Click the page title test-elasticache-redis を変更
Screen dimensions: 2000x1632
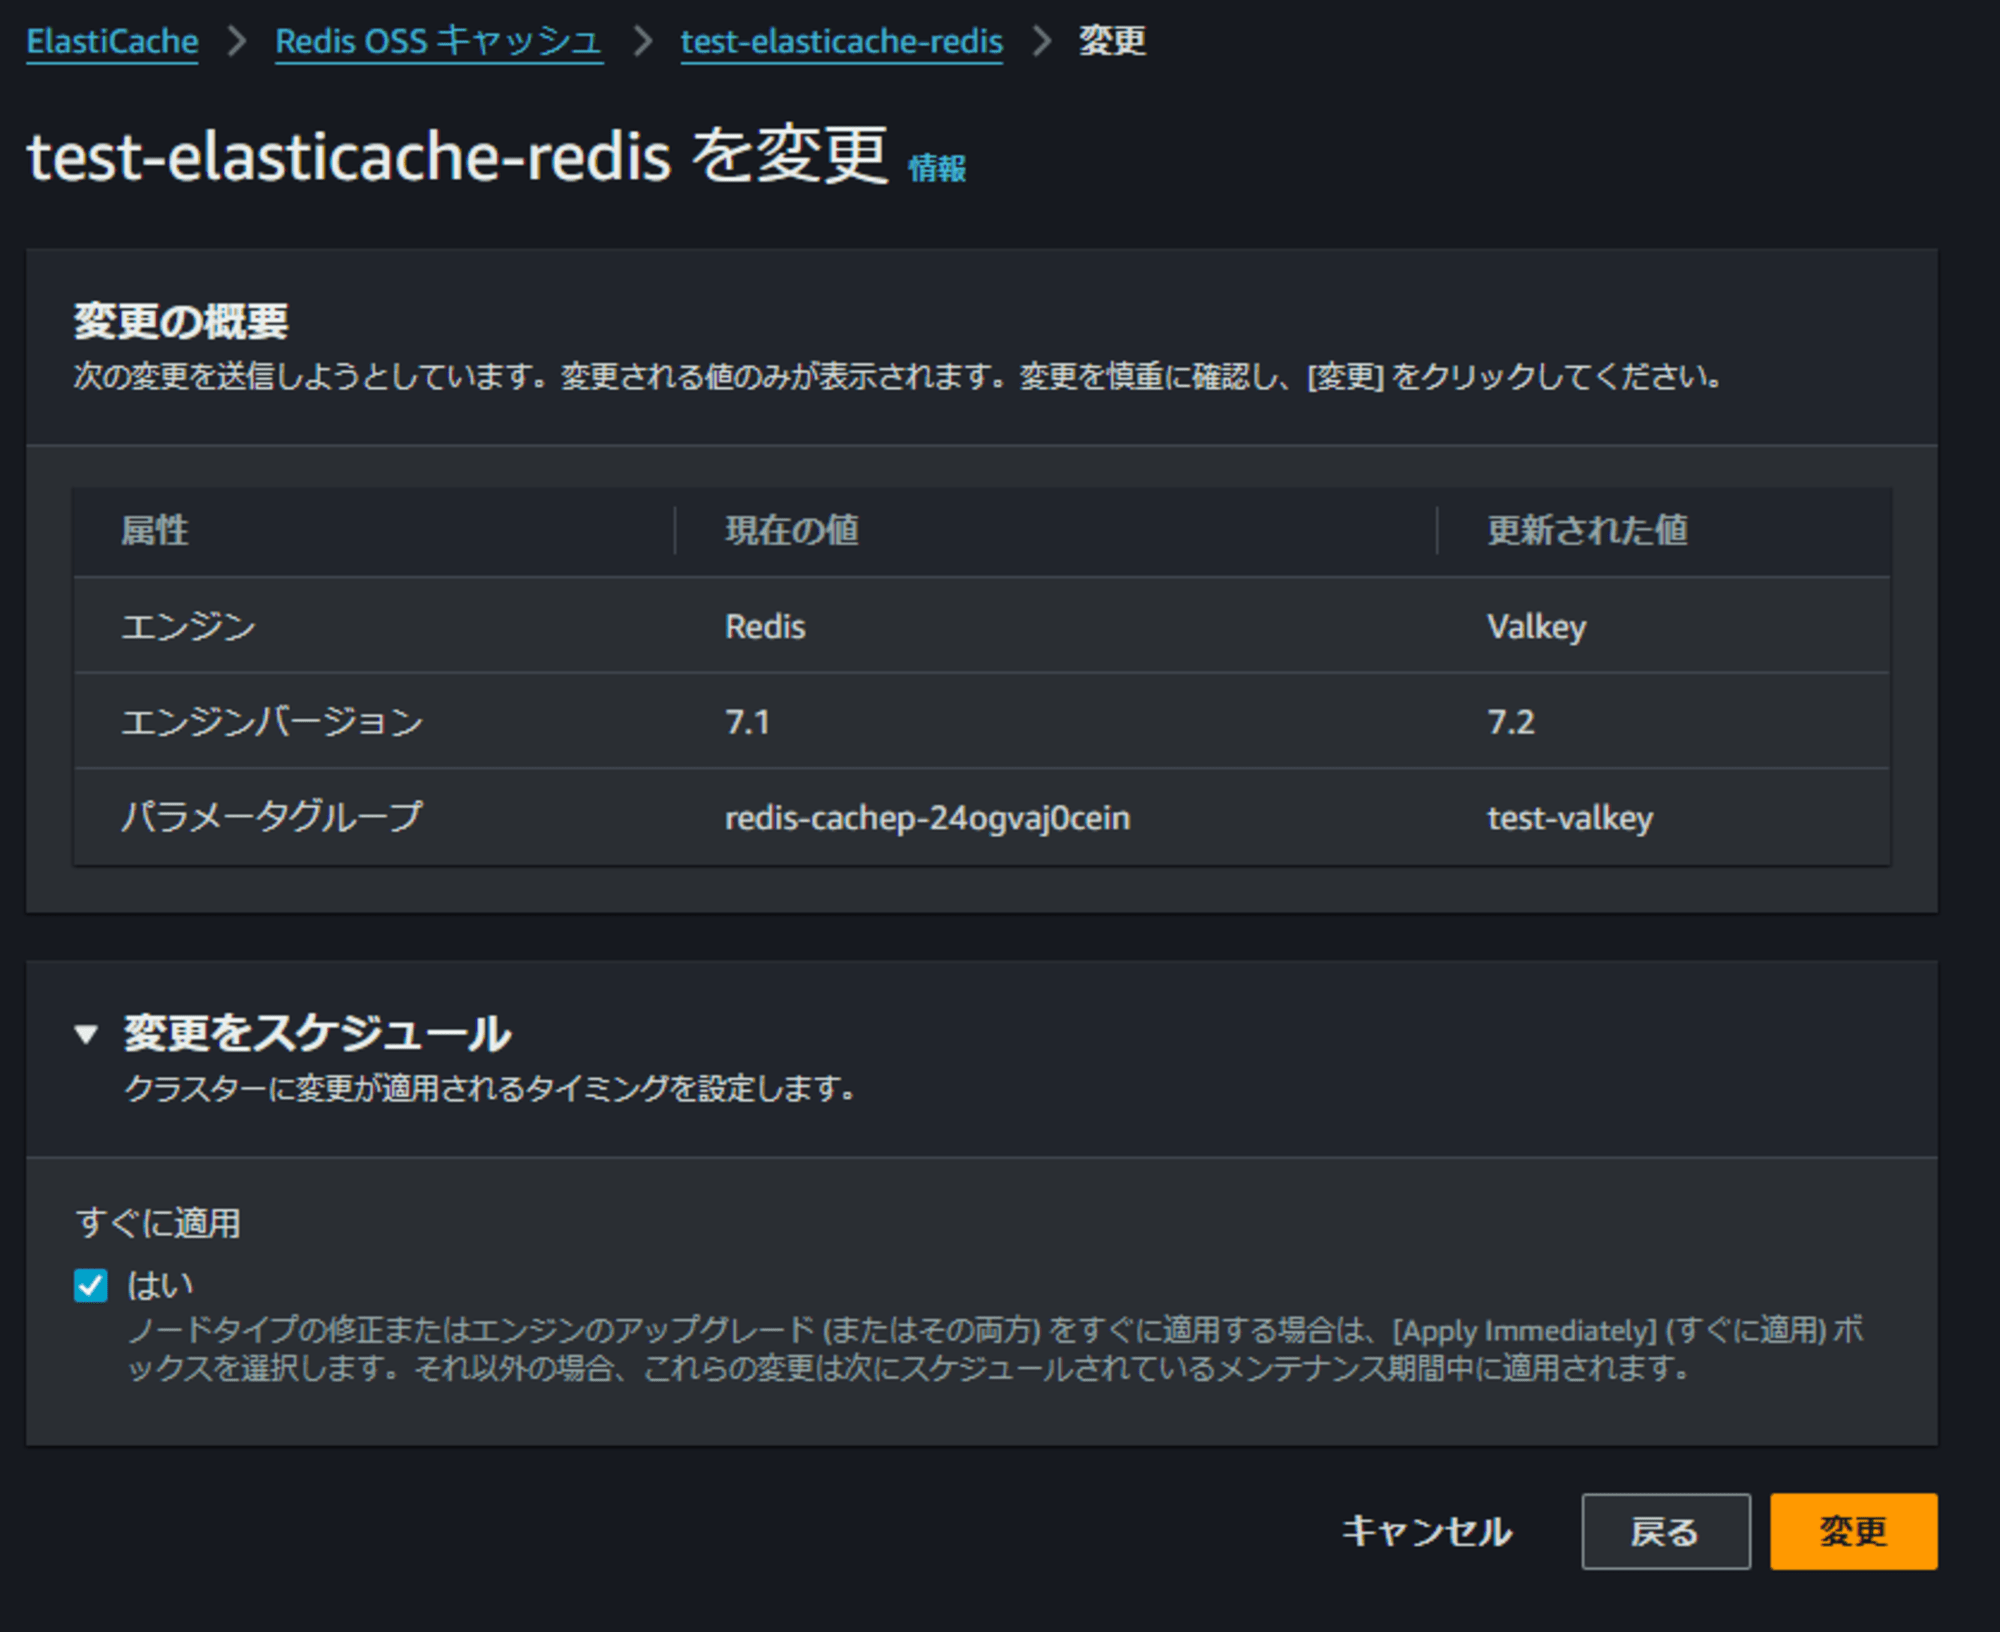coord(457,156)
